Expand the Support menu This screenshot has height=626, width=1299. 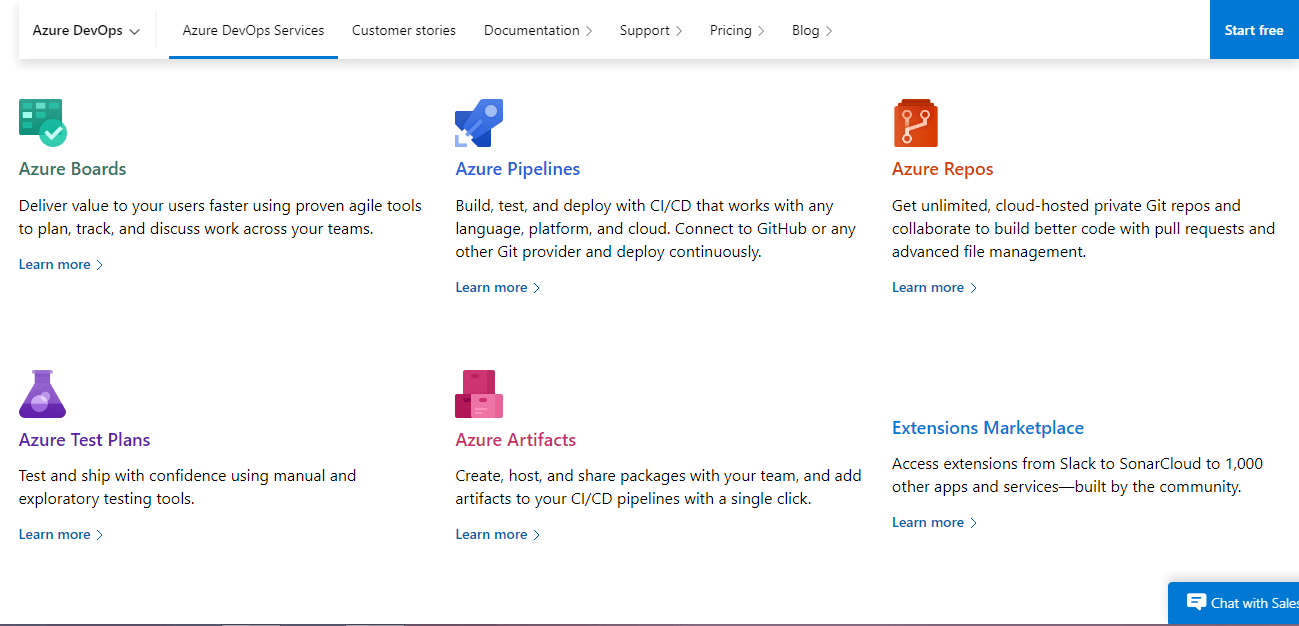coord(651,31)
